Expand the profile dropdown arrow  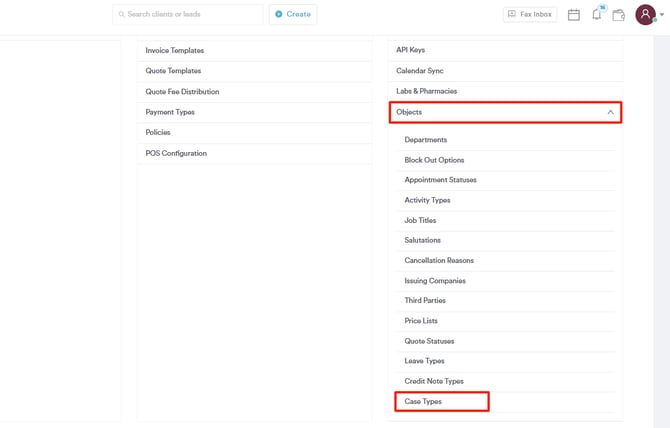(x=662, y=15)
